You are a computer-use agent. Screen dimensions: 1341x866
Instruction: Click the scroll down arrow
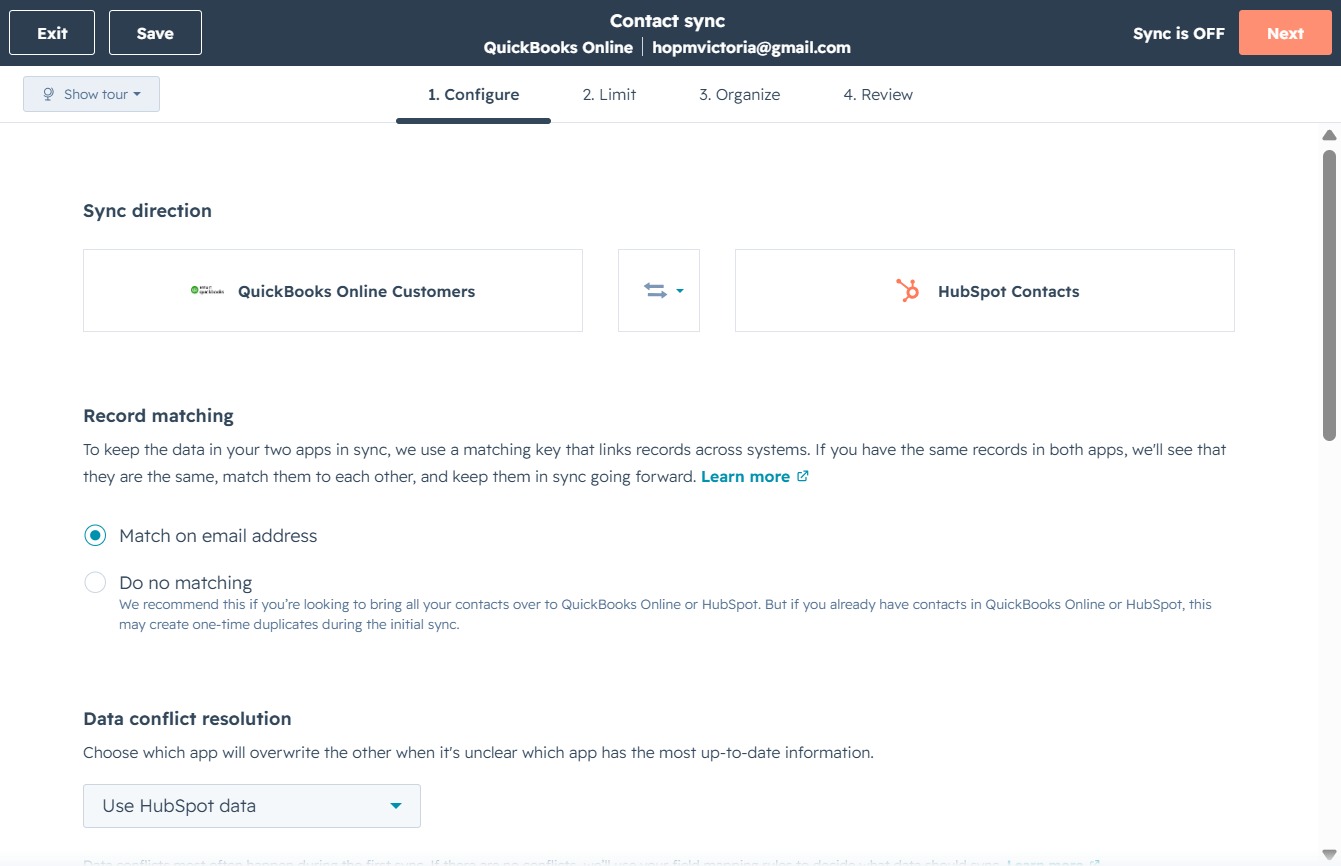pyautogui.click(x=1329, y=853)
